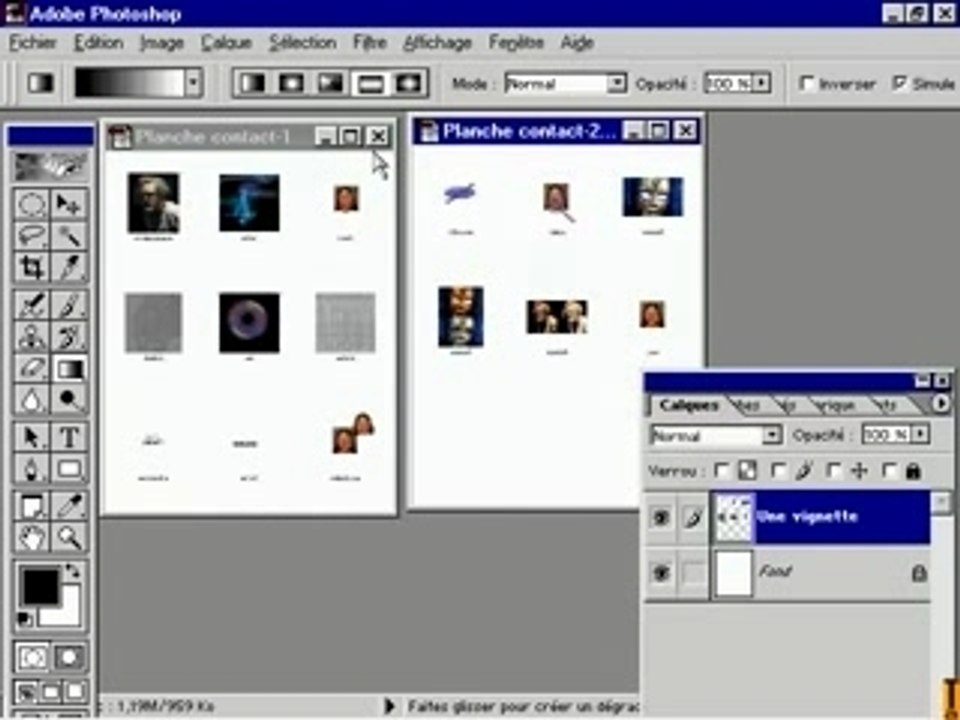960x720 pixels.
Task: Open the Calque menu
Action: point(226,43)
